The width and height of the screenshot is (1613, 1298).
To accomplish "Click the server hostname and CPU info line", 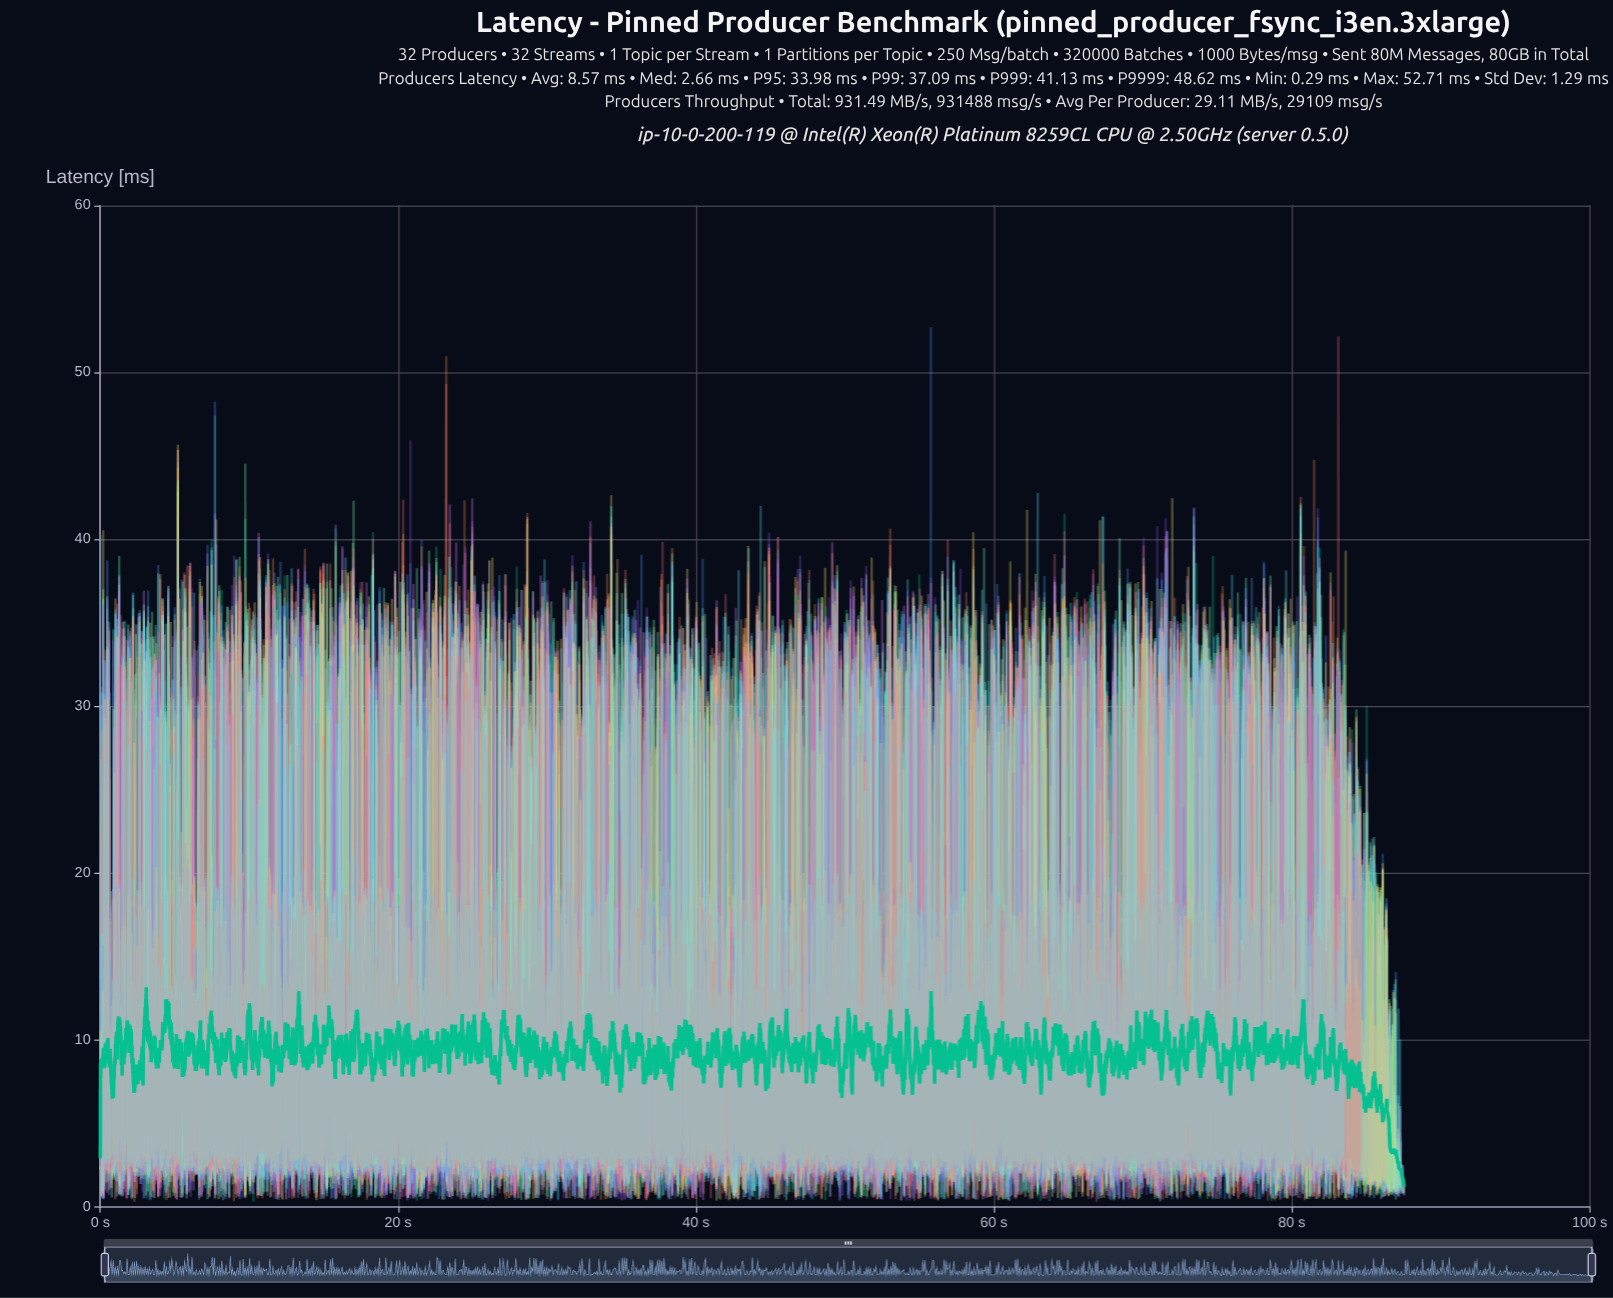I will [x=993, y=134].
